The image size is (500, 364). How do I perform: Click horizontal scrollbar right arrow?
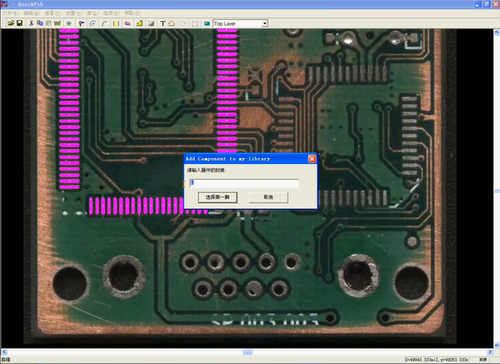(490, 352)
